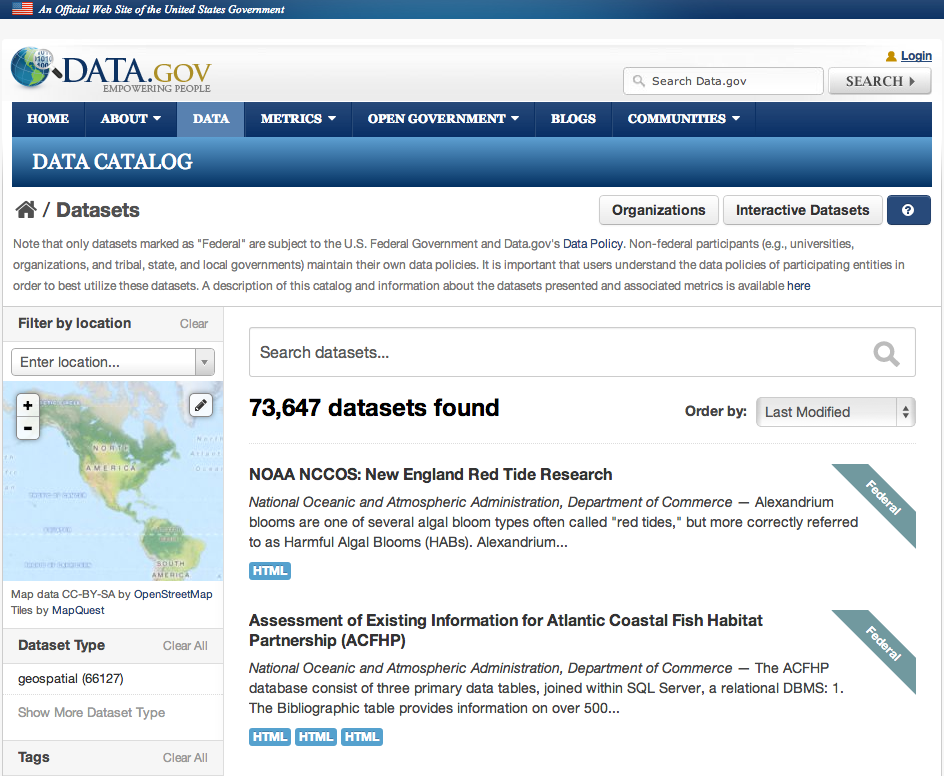Click inside the Enter location field
The width and height of the screenshot is (944, 776).
pyautogui.click(x=104, y=362)
